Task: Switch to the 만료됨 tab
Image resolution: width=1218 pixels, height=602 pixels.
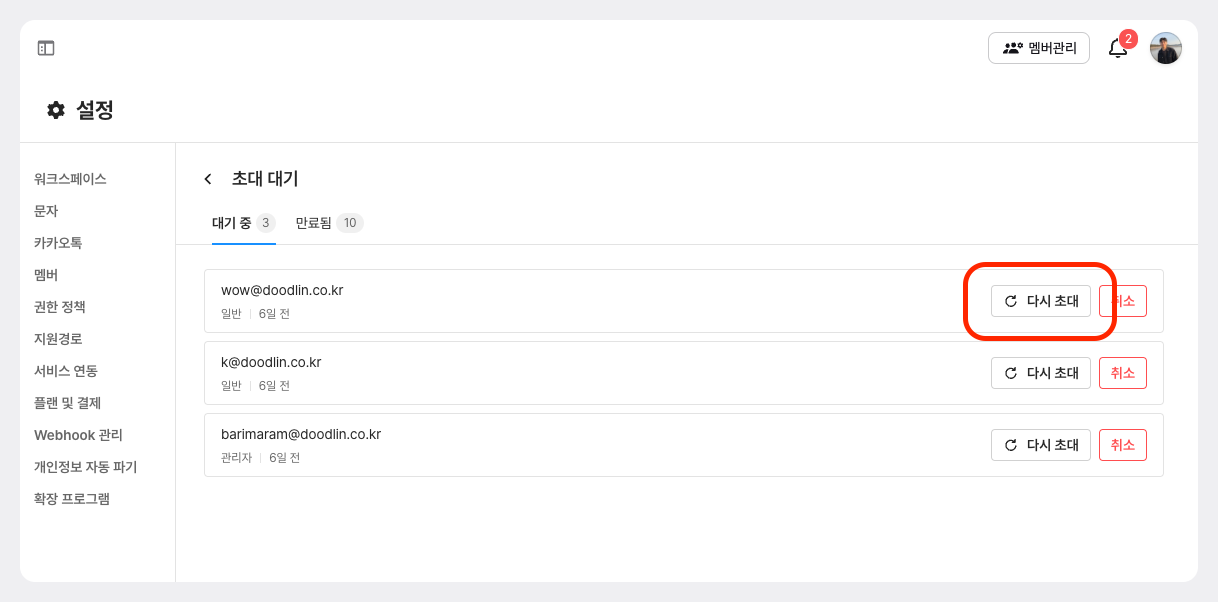Action: pyautogui.click(x=328, y=223)
